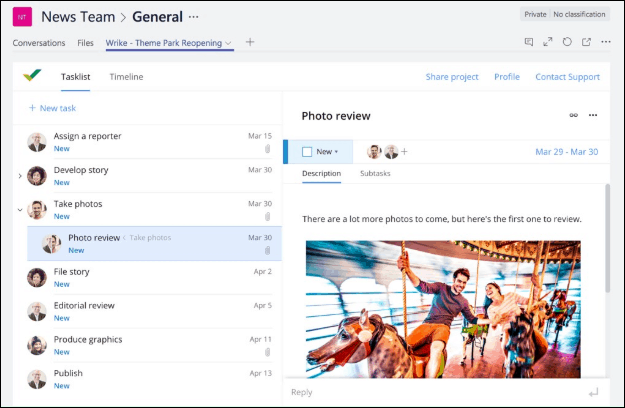Reload the Wrike tab with refresh icon
The height and width of the screenshot is (408, 625).
tap(567, 42)
